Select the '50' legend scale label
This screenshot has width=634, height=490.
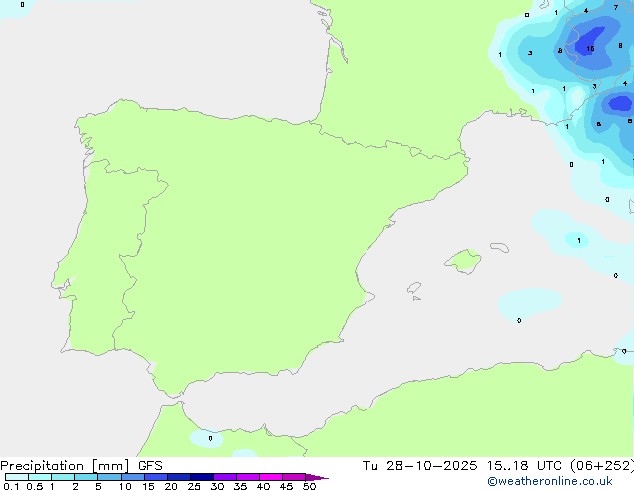pos(309,486)
